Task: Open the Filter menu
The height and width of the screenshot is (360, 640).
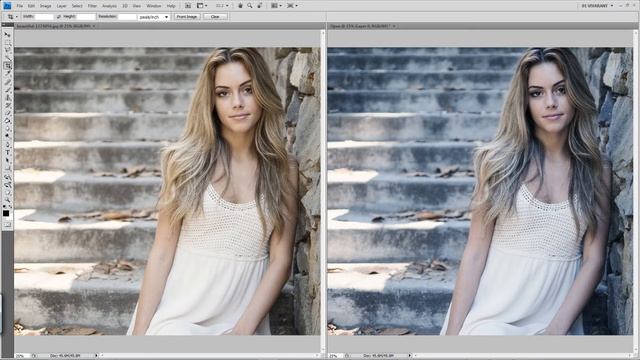Action: [x=92, y=6]
